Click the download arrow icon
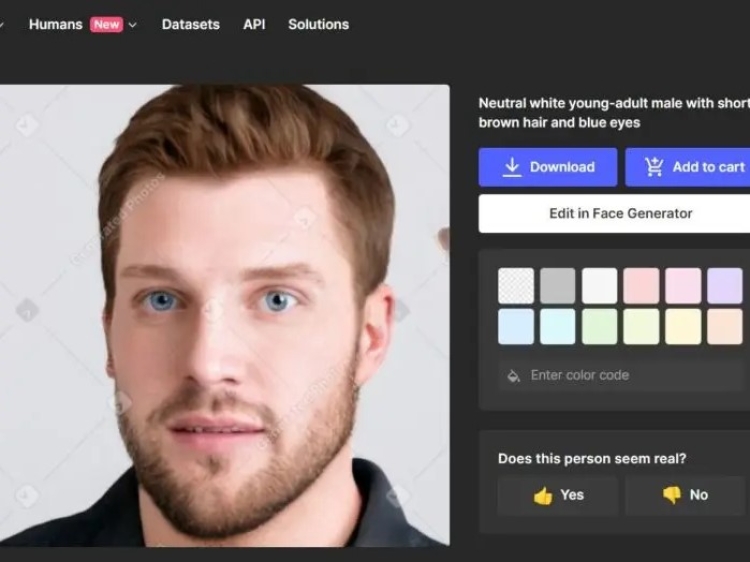Viewport: 750px width, 562px height. tap(512, 167)
